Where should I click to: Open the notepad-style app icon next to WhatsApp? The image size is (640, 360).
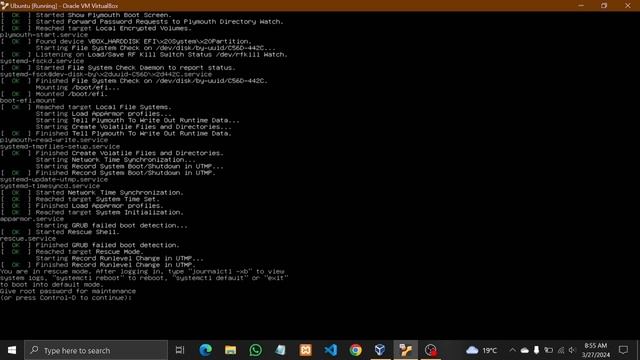pyautogui.click(x=280, y=350)
